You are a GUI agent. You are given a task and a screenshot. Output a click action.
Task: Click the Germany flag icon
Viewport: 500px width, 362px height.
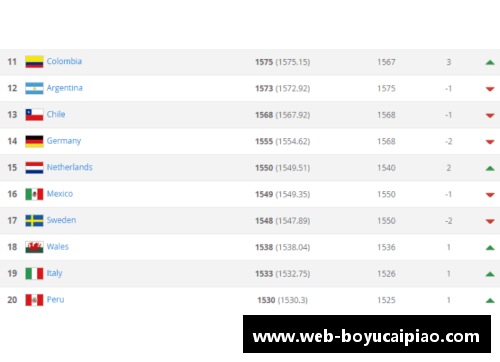(34, 141)
